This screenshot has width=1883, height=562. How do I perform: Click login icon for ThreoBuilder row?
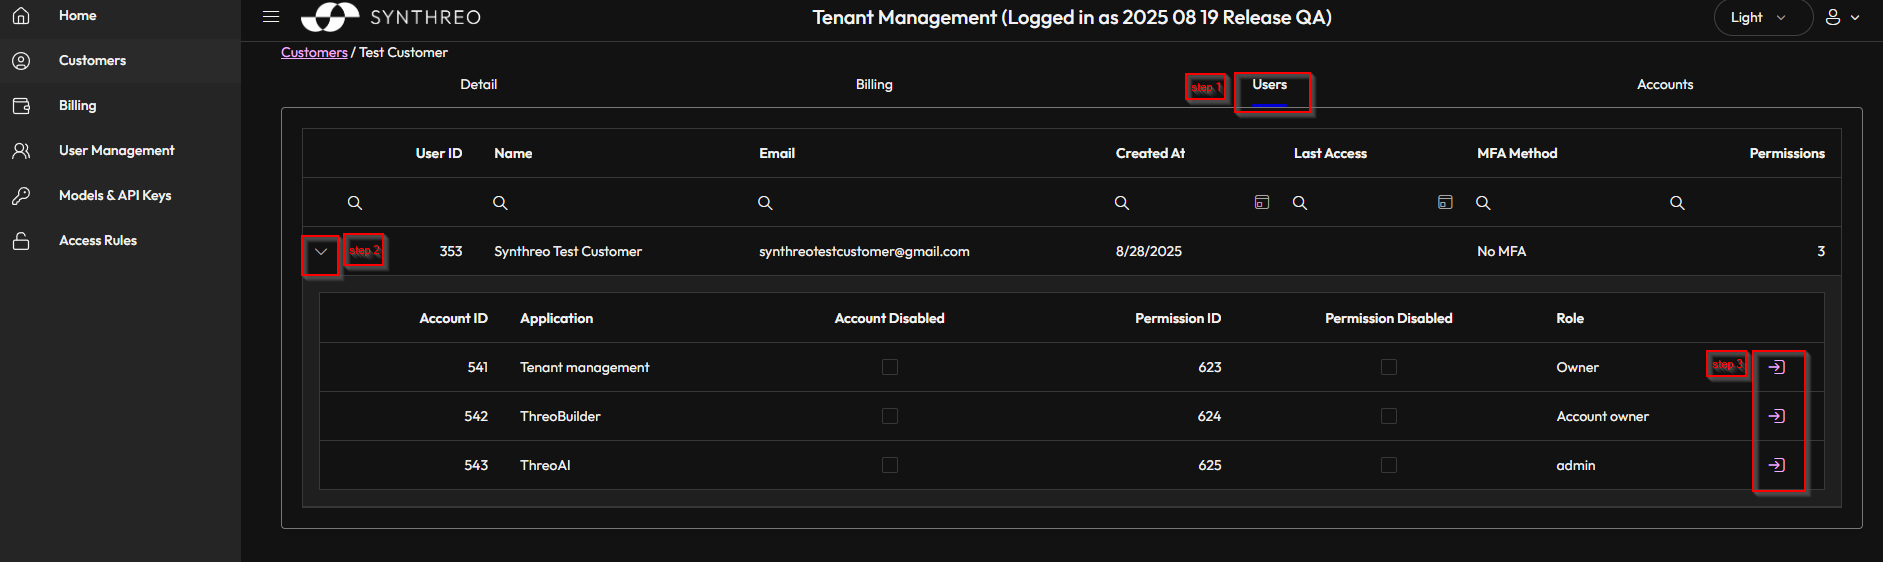(x=1777, y=416)
